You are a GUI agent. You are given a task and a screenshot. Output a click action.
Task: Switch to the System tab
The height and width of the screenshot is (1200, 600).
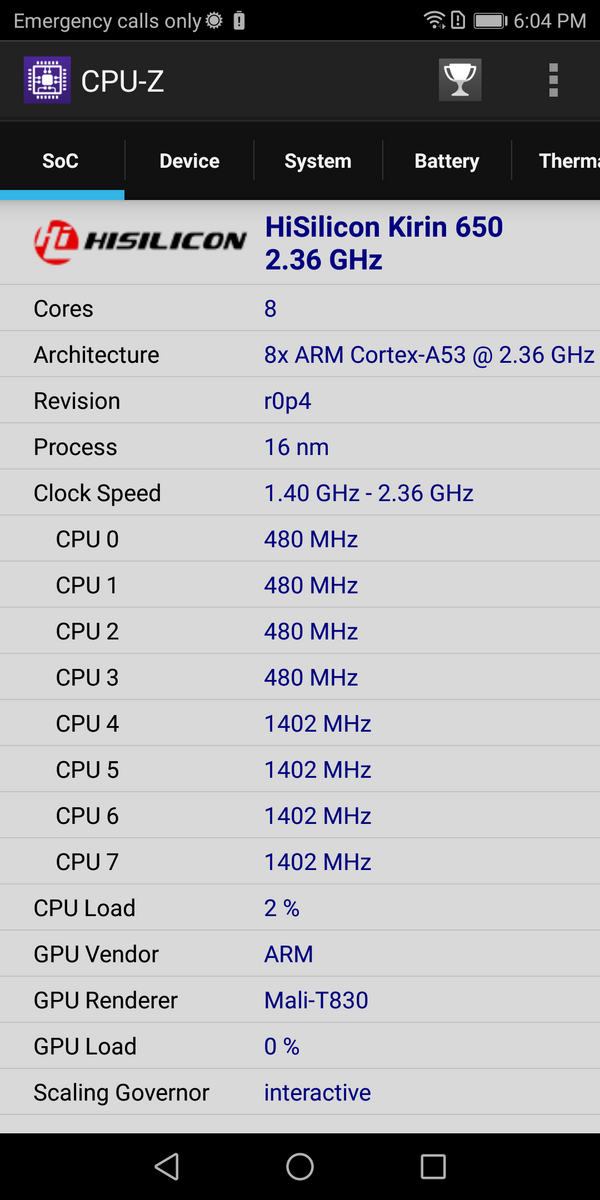[318, 161]
